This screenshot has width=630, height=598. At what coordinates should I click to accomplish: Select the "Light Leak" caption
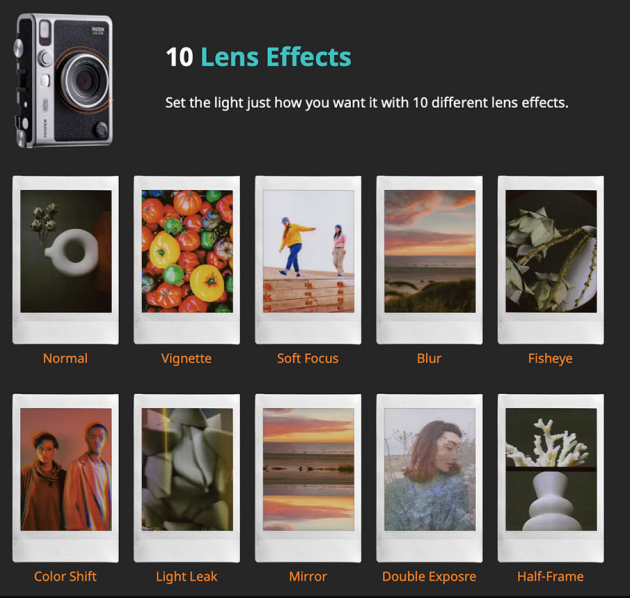(186, 576)
